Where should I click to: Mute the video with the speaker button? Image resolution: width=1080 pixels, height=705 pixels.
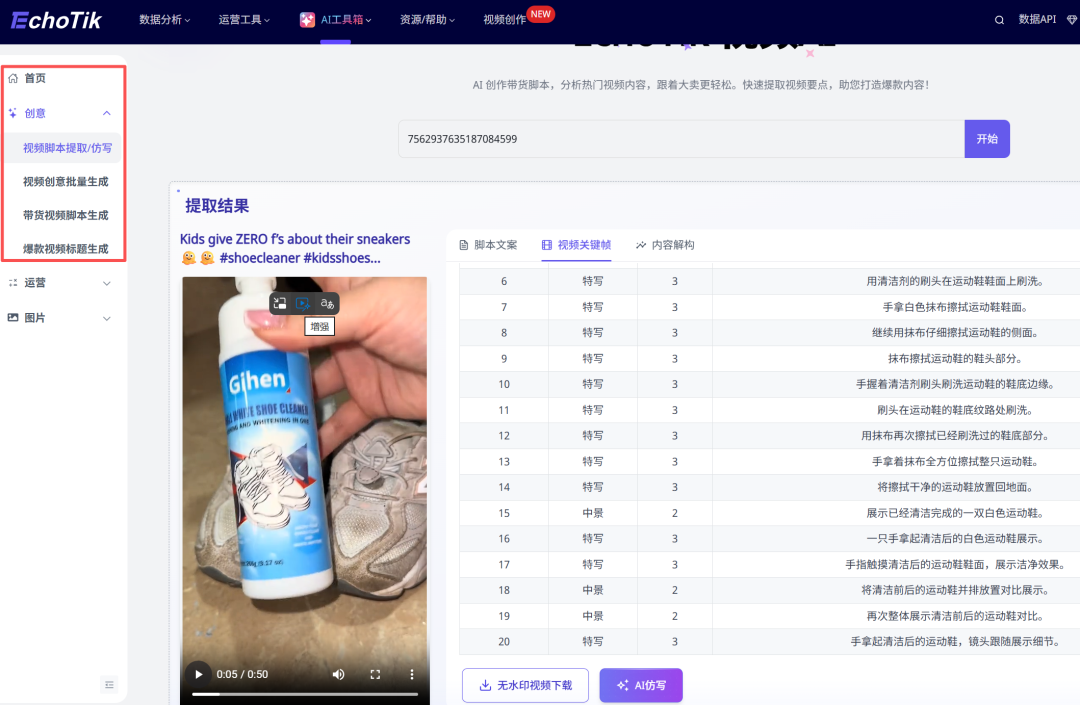pos(338,674)
